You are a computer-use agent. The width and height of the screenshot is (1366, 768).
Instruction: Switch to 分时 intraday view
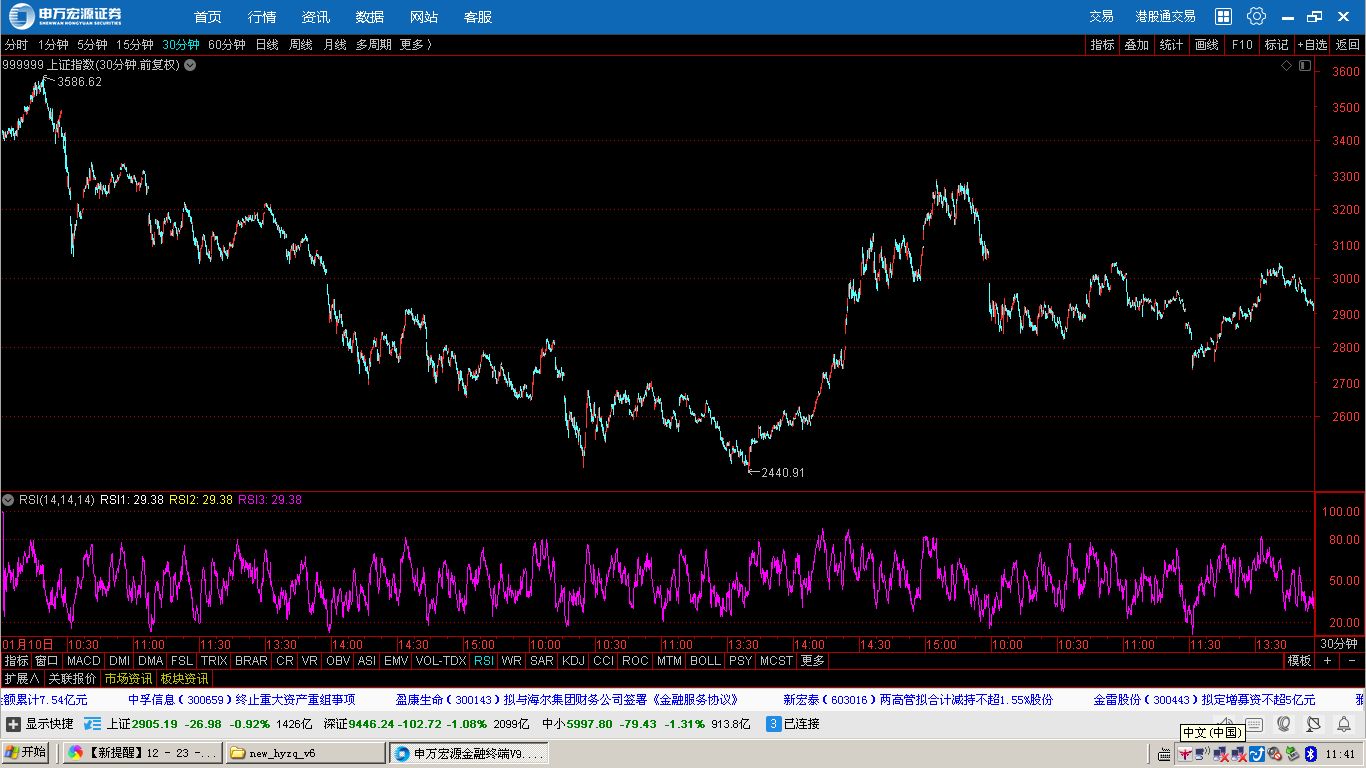point(16,45)
